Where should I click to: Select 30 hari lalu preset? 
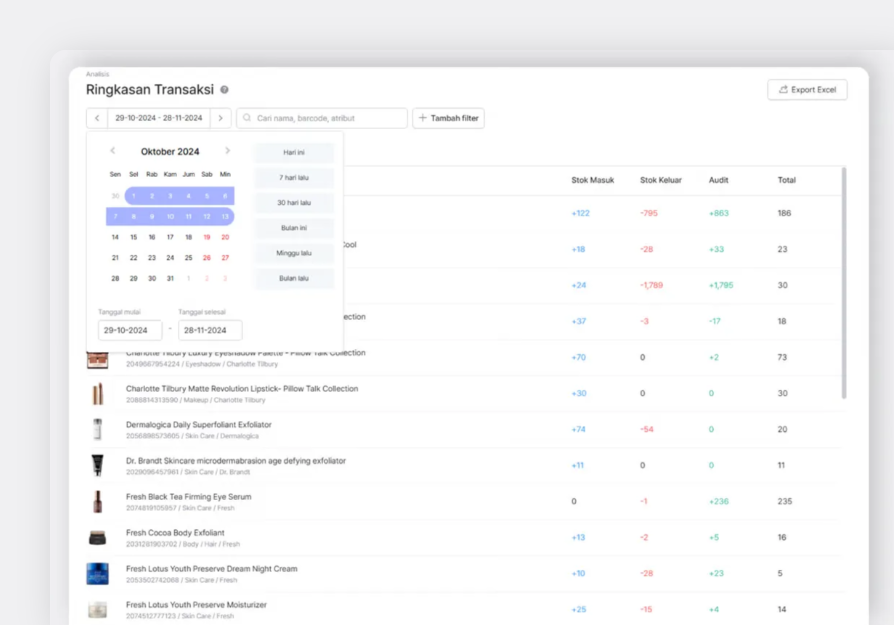pos(294,202)
